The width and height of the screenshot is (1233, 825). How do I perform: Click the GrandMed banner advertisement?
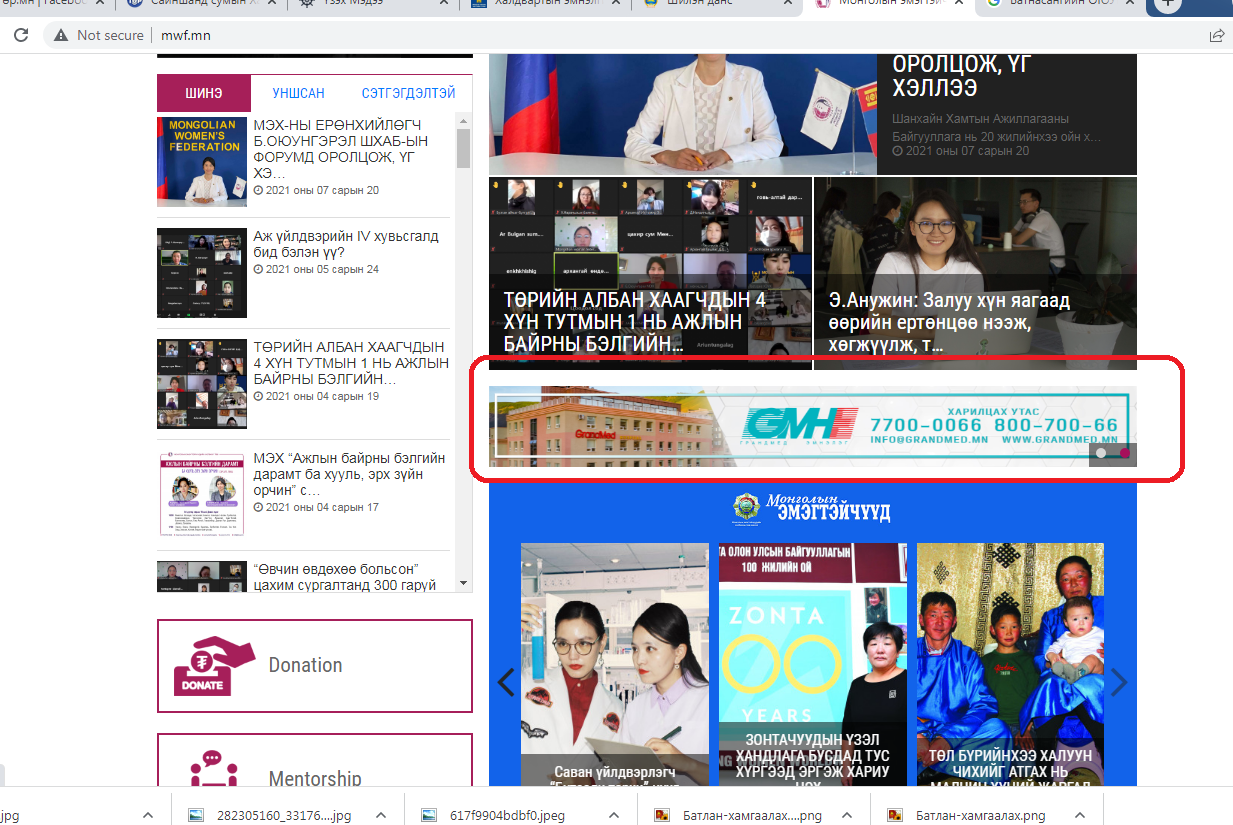pos(812,426)
